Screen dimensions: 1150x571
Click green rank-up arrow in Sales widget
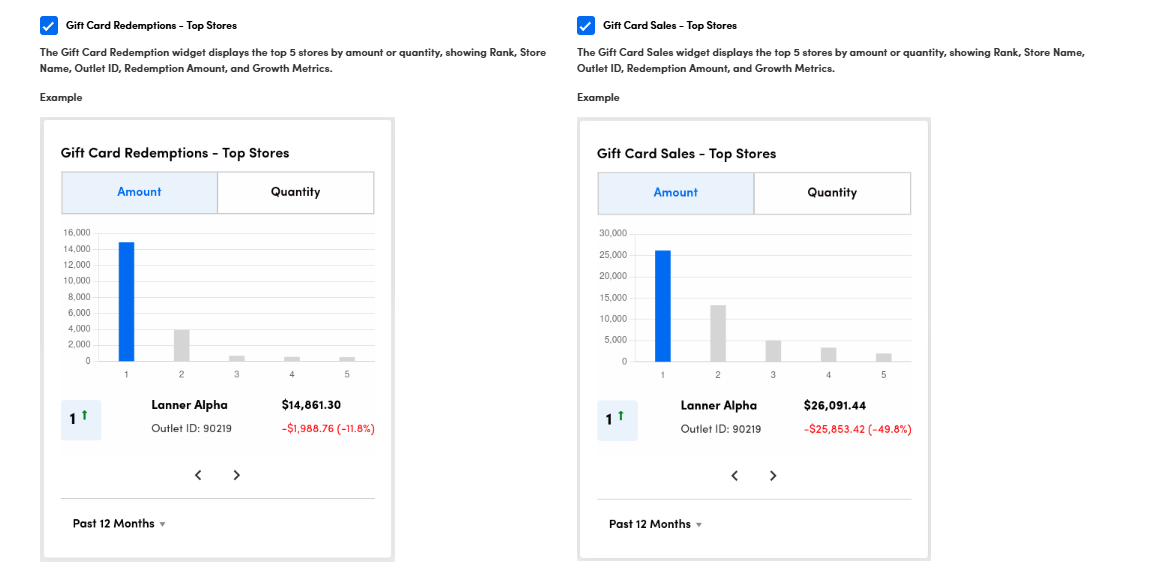(621, 415)
